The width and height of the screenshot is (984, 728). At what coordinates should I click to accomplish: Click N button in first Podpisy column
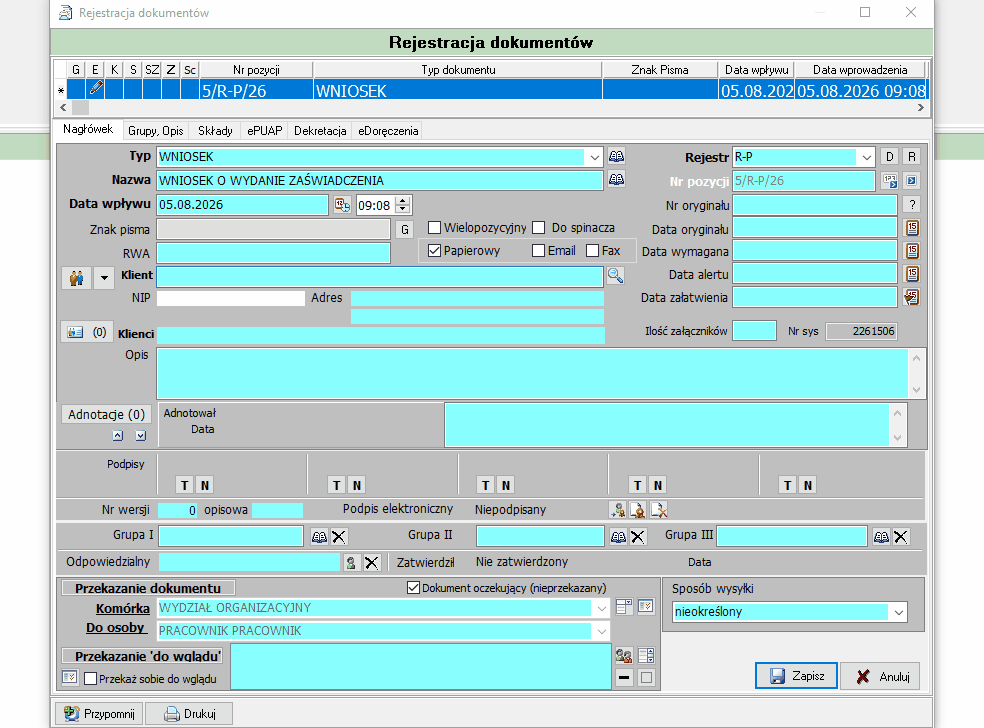pyautogui.click(x=205, y=485)
